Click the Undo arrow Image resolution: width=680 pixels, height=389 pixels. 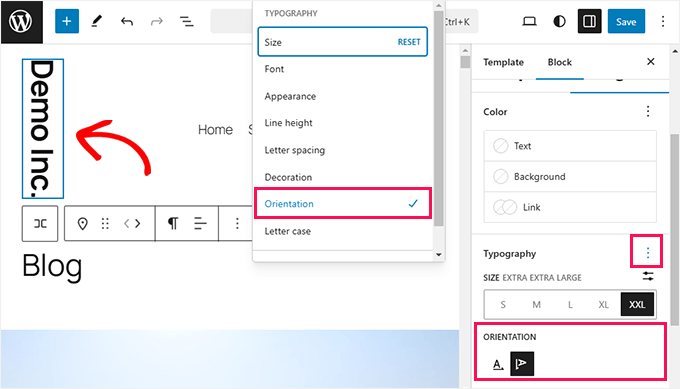coord(127,21)
